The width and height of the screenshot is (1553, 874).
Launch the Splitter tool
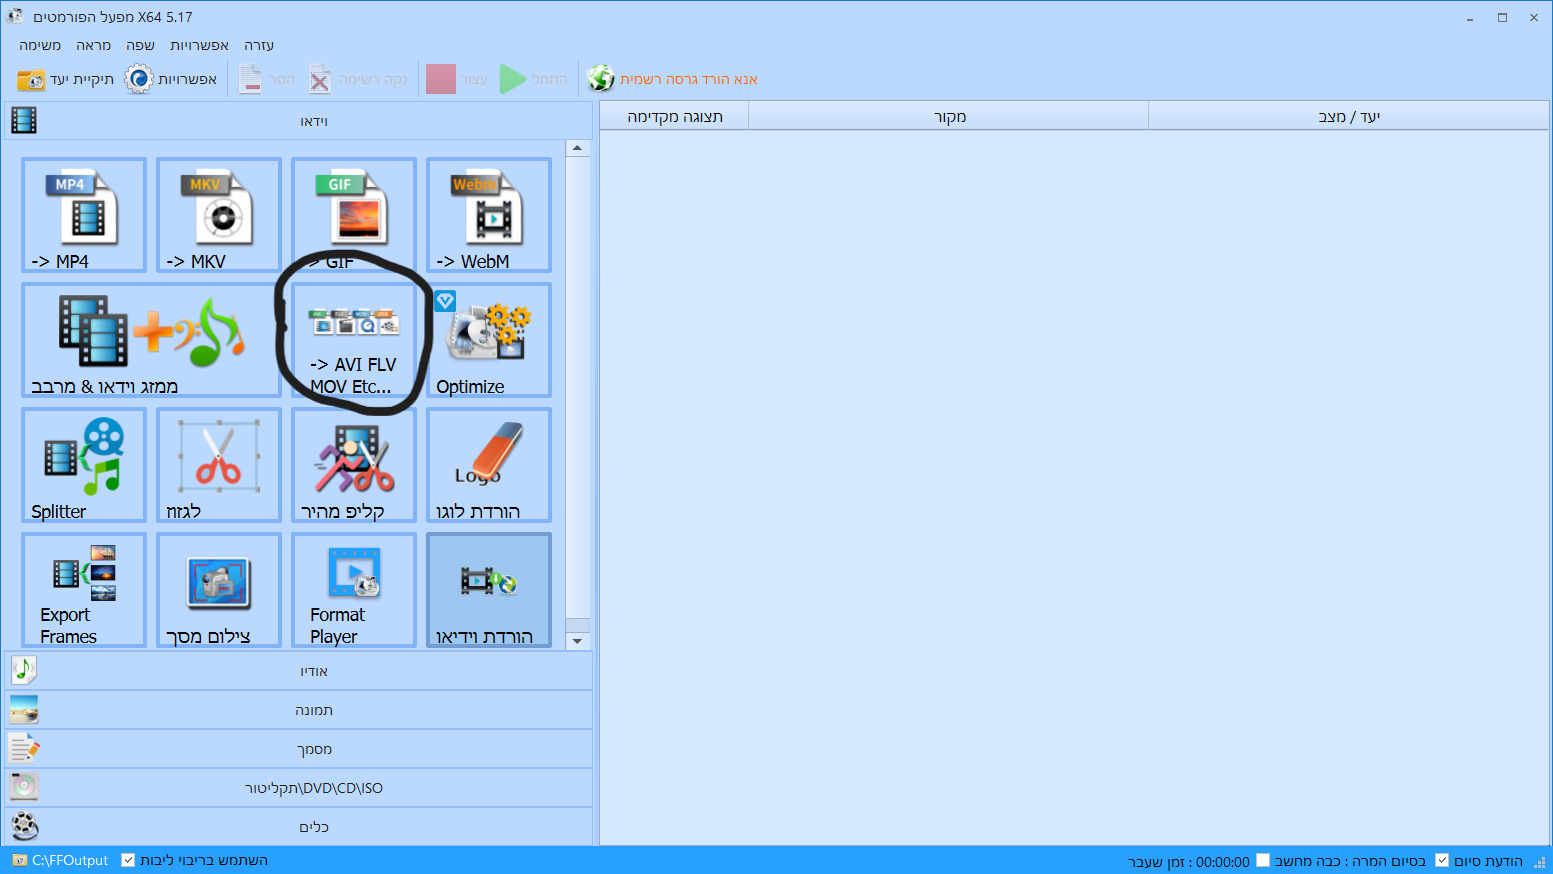click(x=84, y=465)
